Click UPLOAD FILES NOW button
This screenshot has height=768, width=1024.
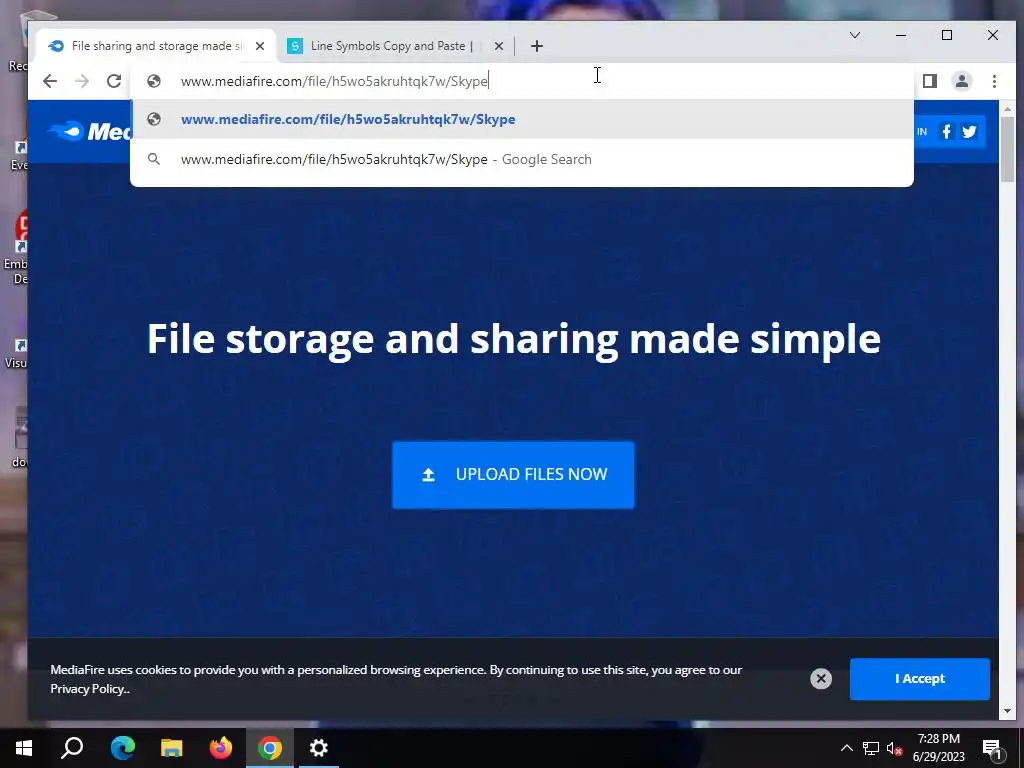click(x=513, y=475)
